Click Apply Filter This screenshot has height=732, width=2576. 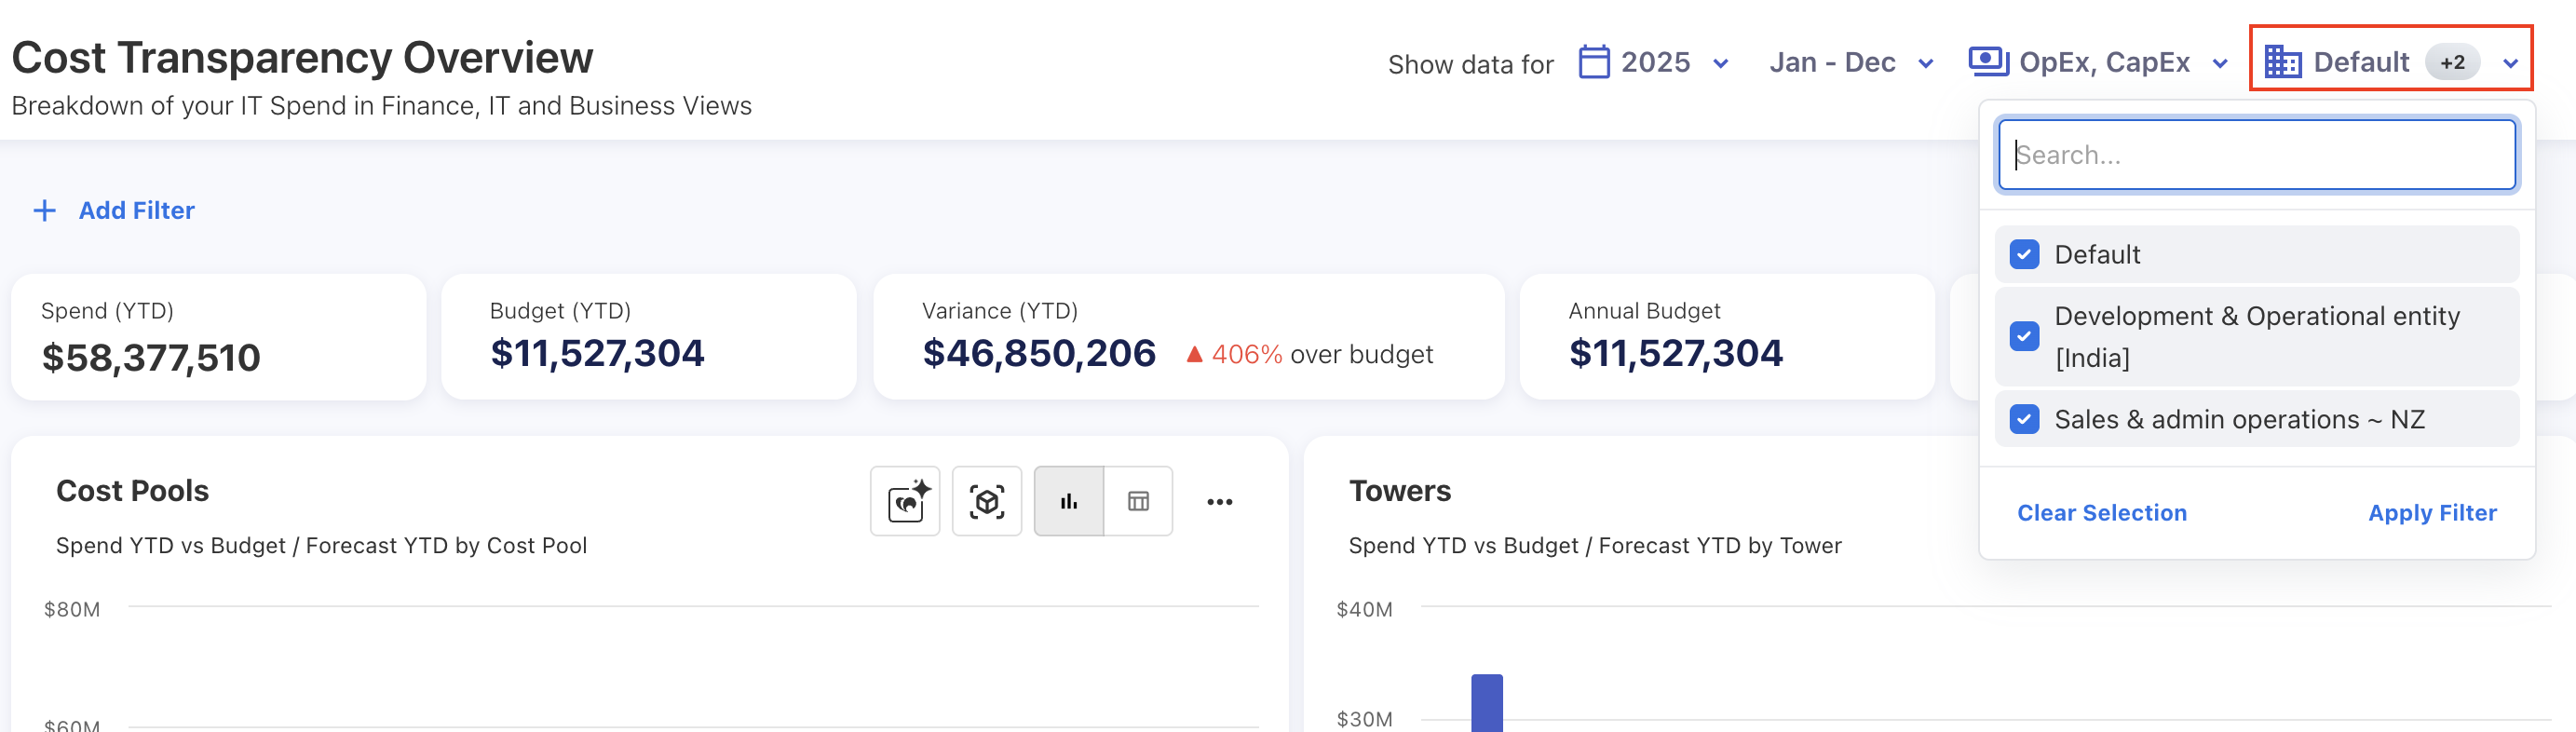(x=2431, y=513)
